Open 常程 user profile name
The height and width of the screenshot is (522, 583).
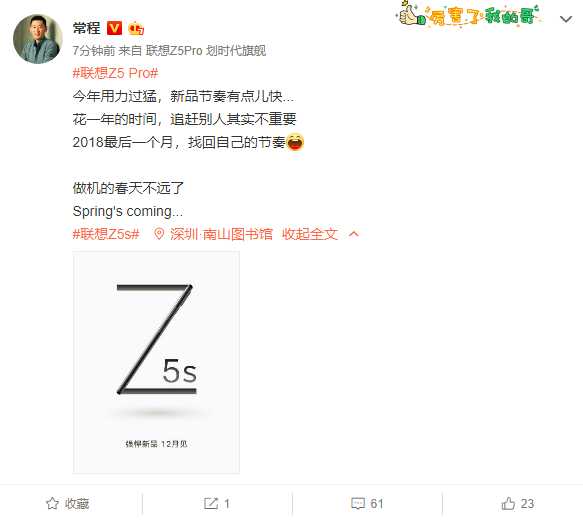87,28
